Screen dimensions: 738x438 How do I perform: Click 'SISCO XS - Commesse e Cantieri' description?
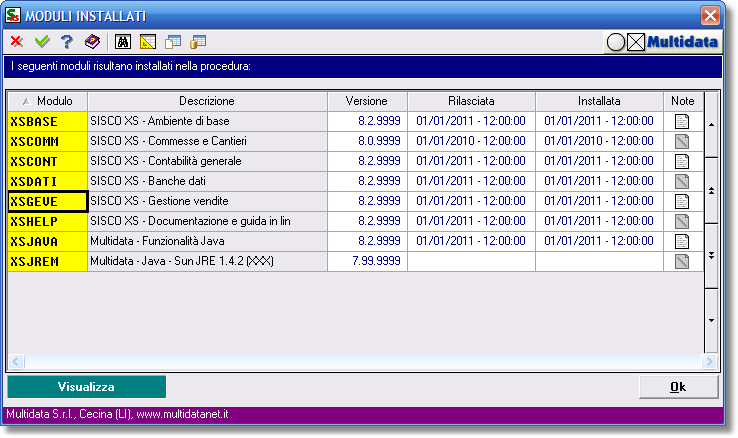coord(168,141)
